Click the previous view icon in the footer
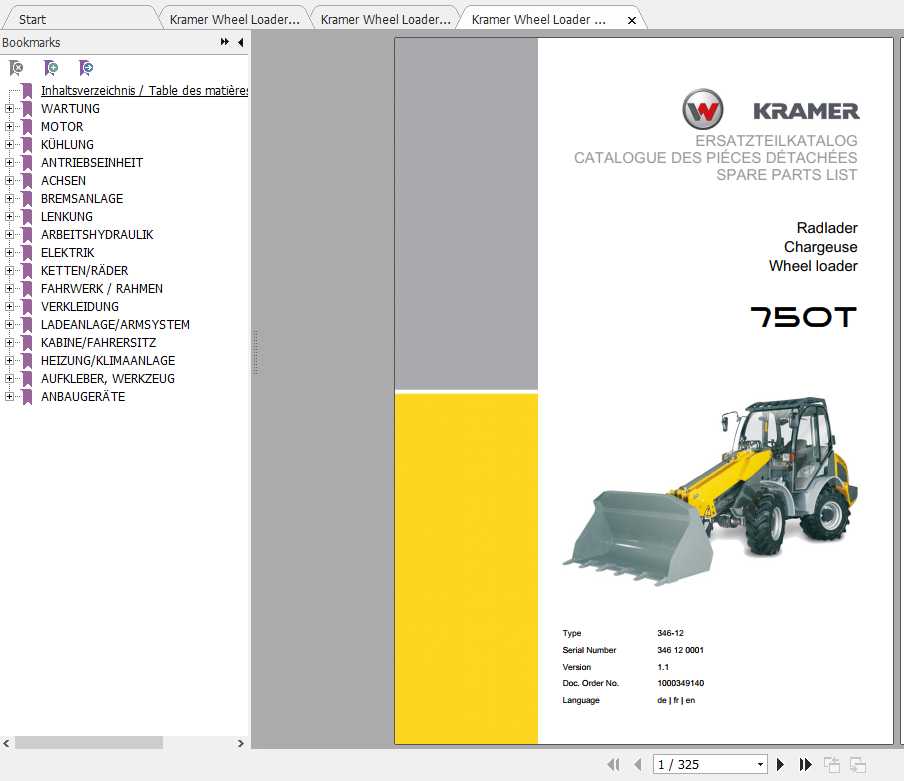This screenshot has height=781, width=904. coord(831,764)
